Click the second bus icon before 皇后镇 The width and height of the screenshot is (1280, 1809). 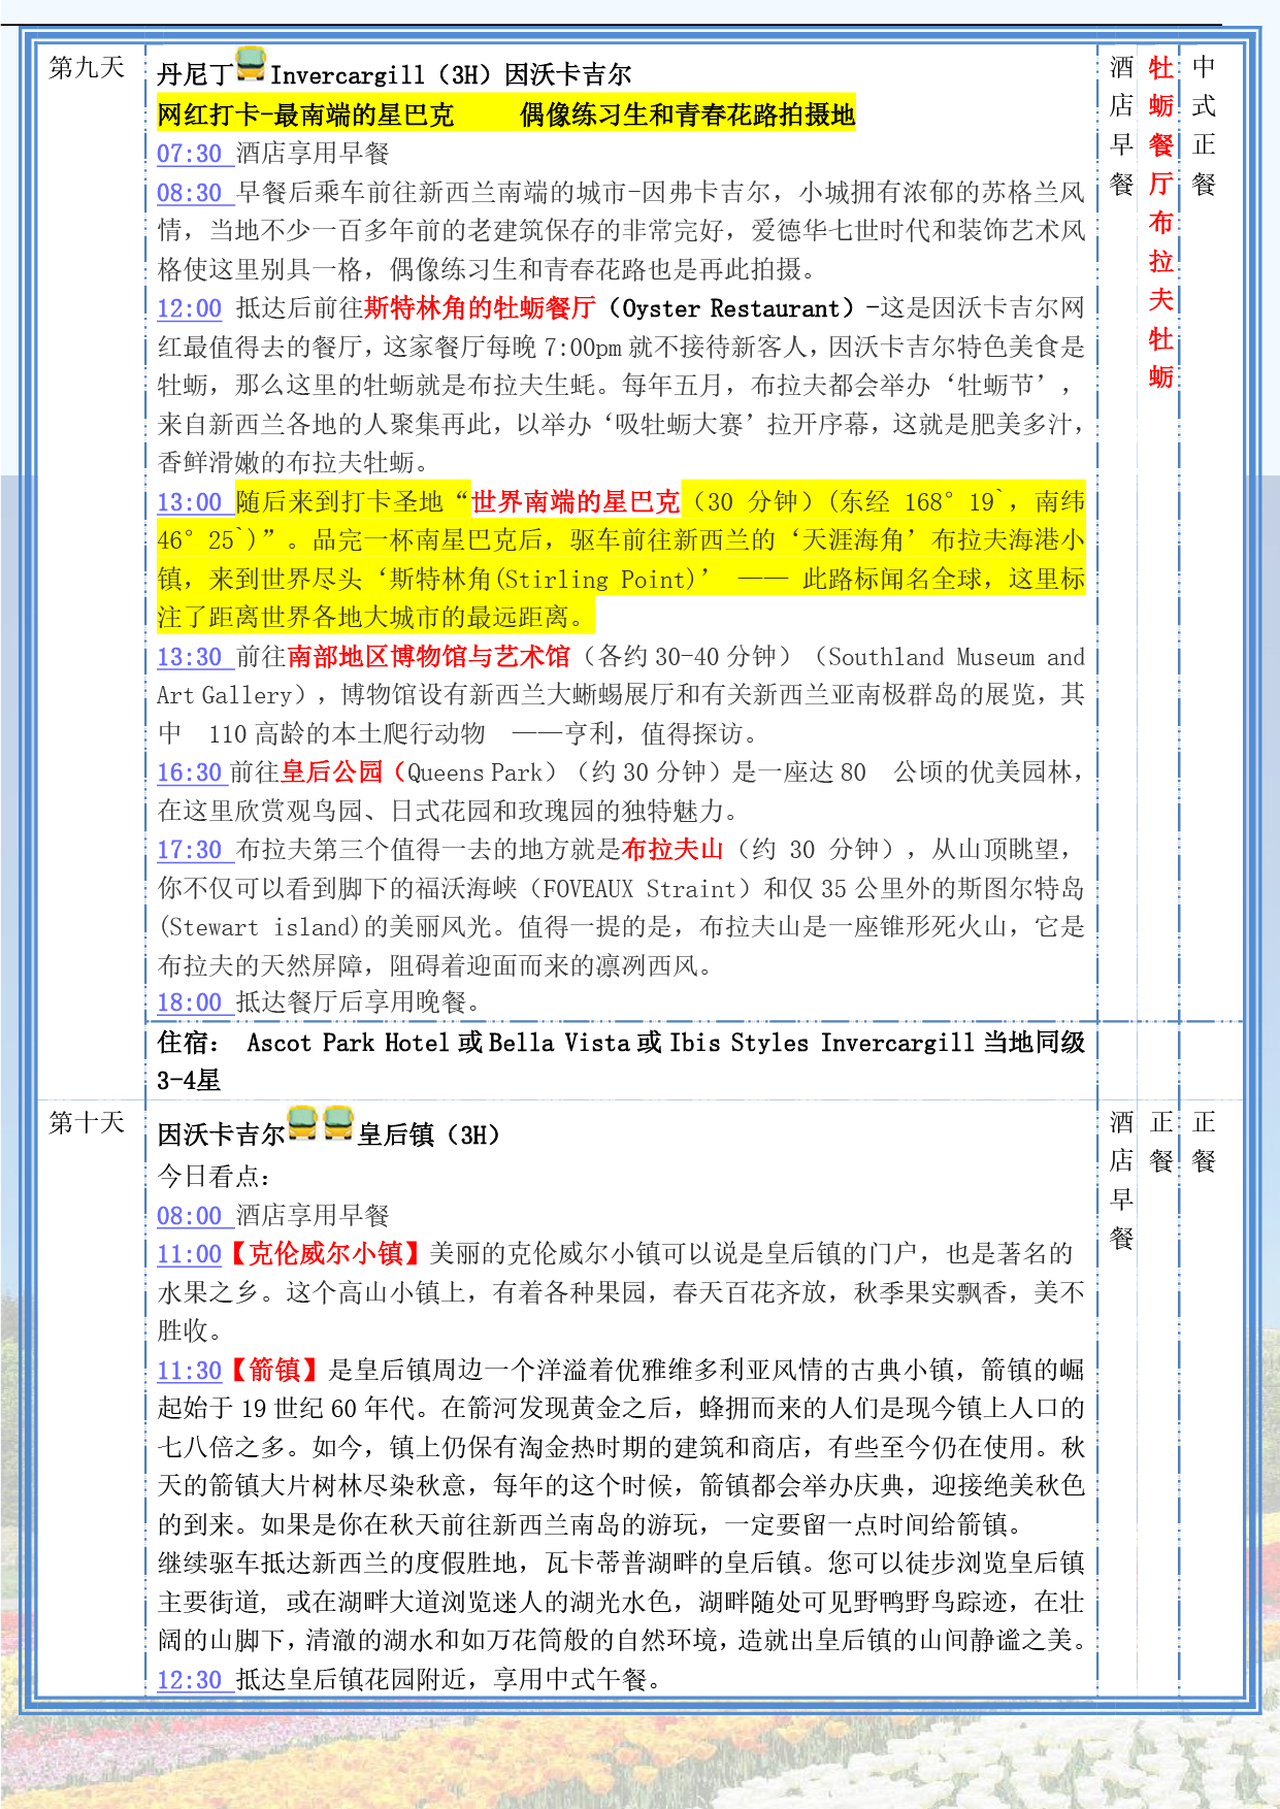338,1123
